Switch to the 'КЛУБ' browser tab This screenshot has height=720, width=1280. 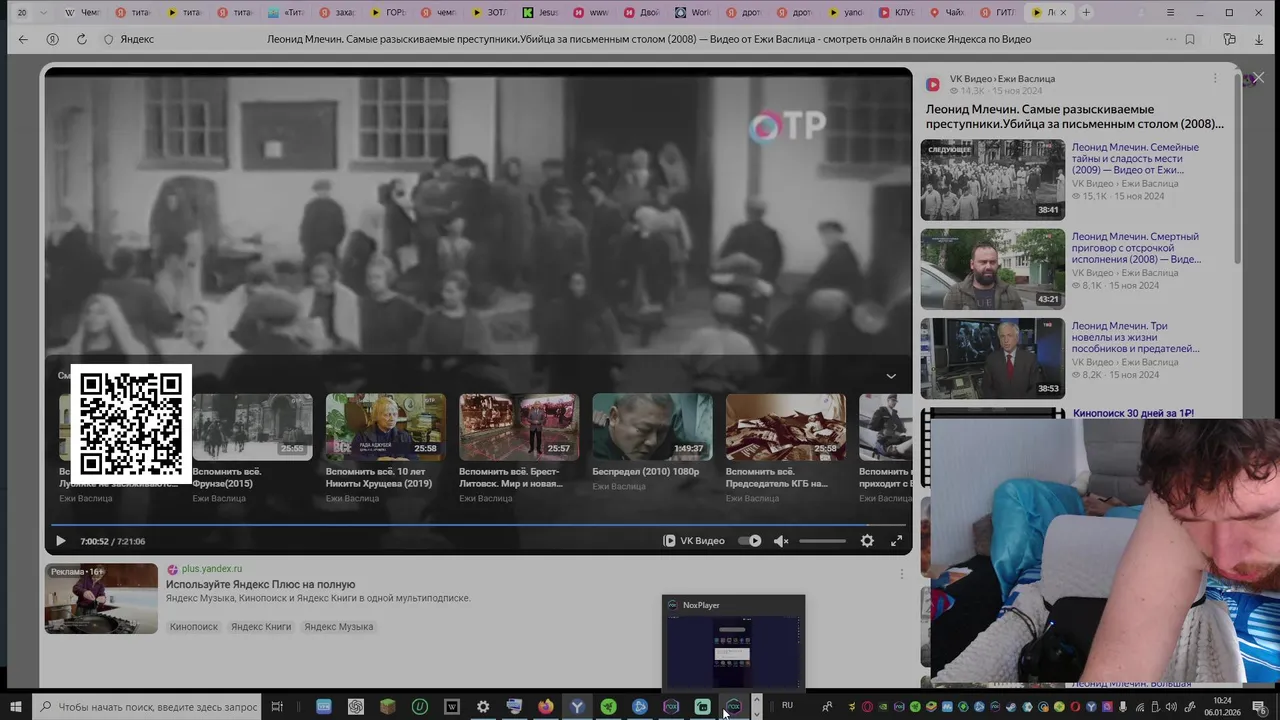point(899,13)
